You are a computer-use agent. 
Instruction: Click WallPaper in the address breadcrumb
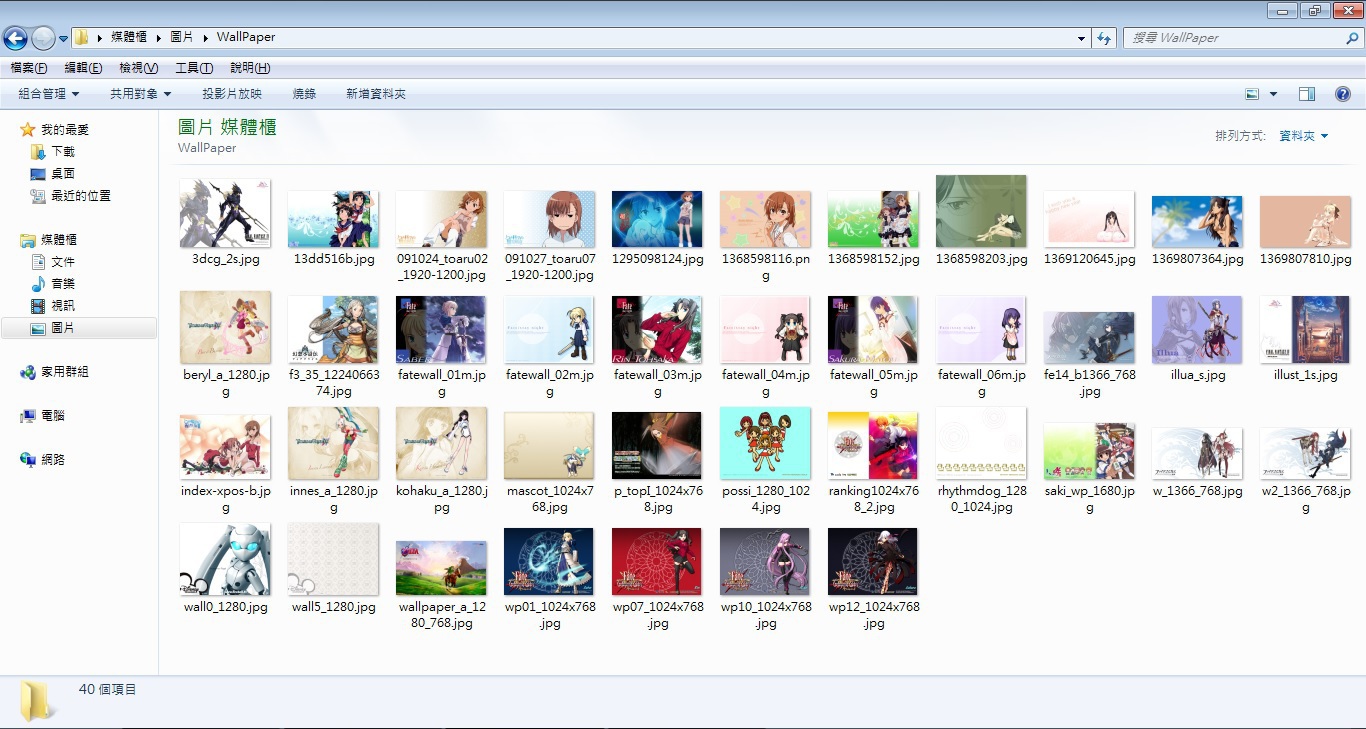coord(246,38)
